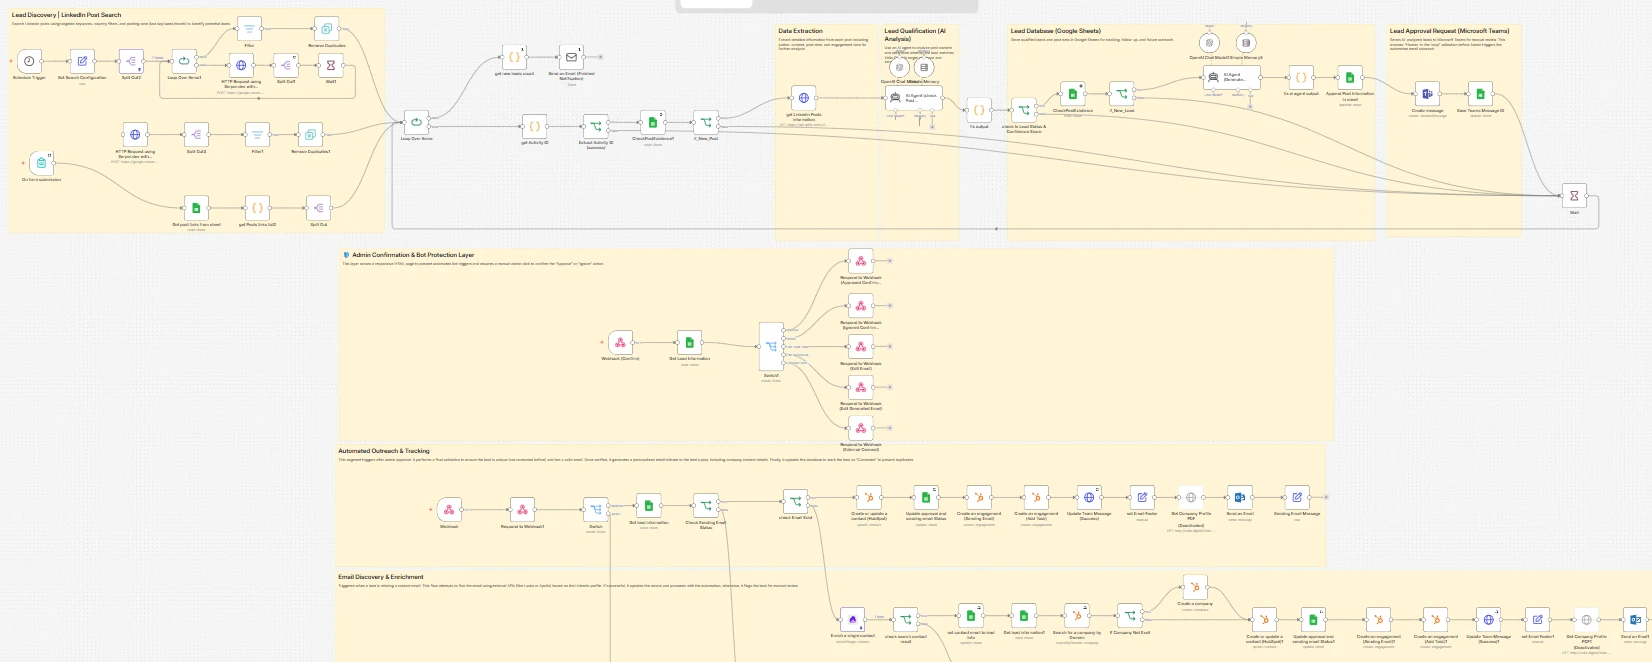Screen dimensions: 1652x662
Task: Select Respond to Webhook (Edit Email) node
Action: click(x=860, y=348)
